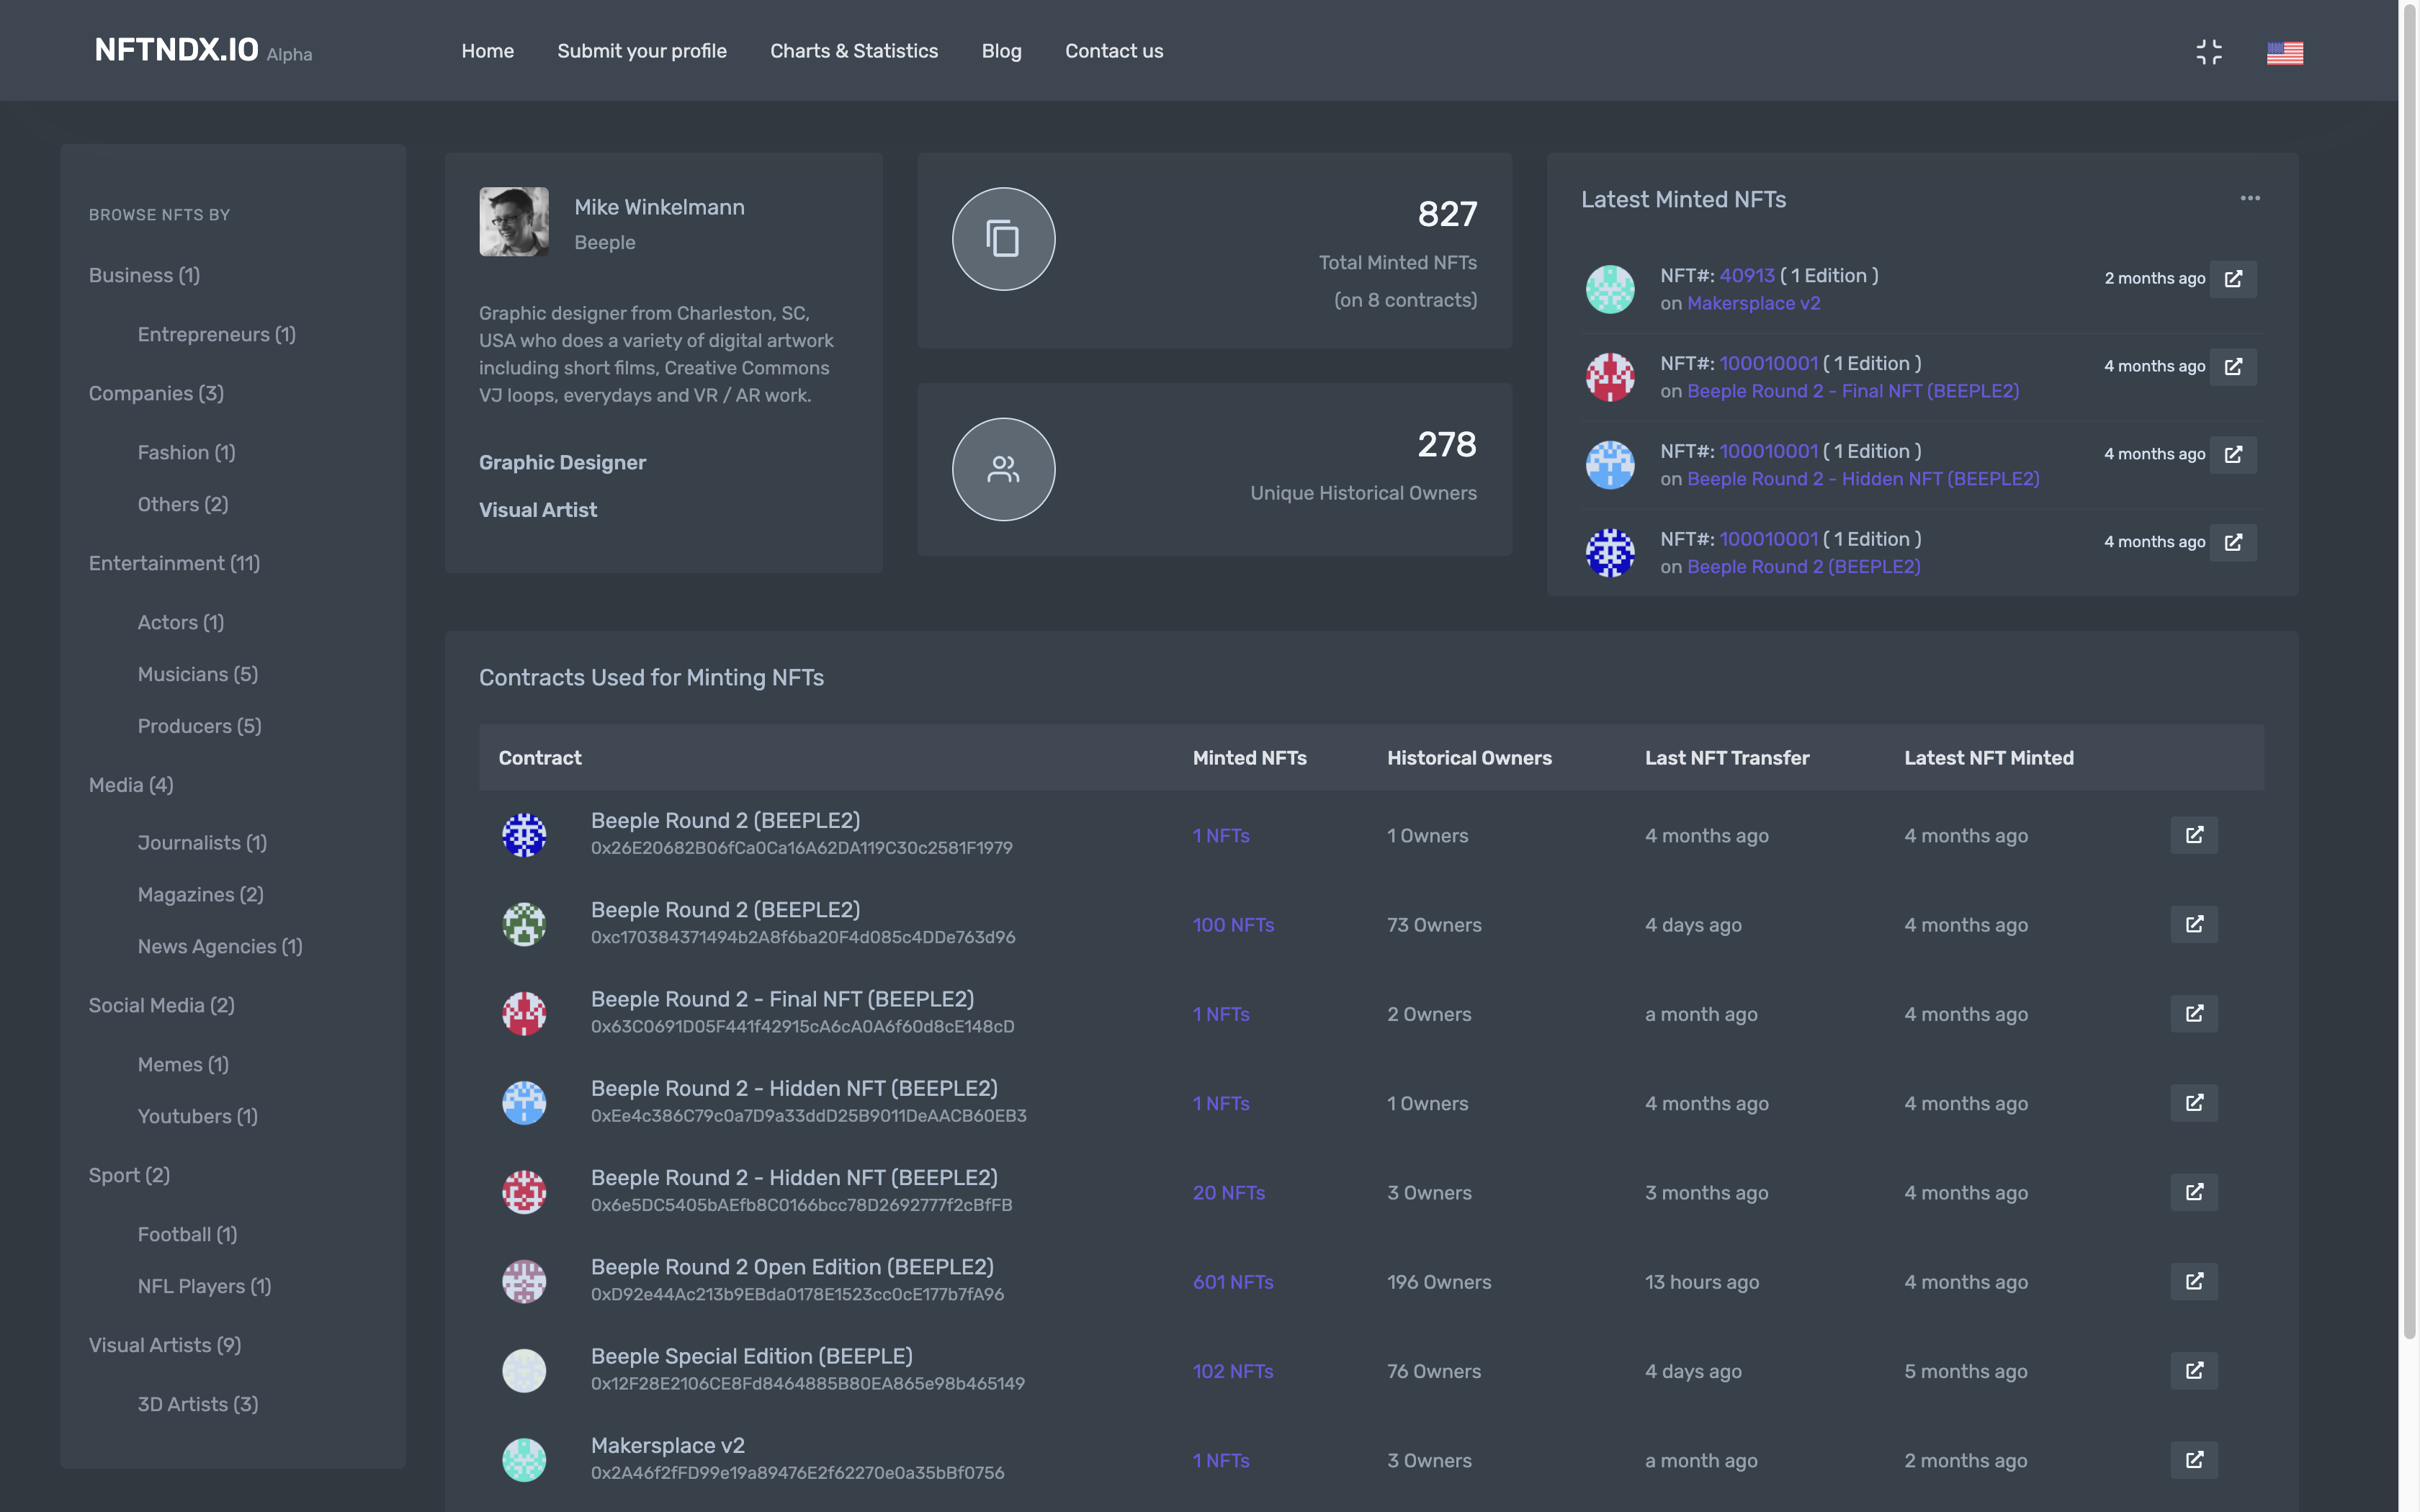Open the 100 NFTs link for Beeple Round 2
This screenshot has width=2420, height=1512.
click(x=1233, y=924)
